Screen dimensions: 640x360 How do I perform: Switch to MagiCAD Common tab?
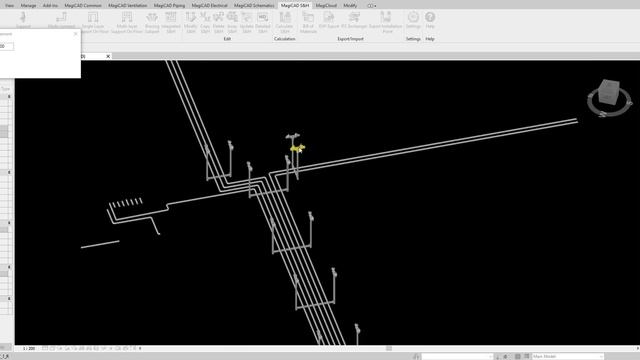83,5
